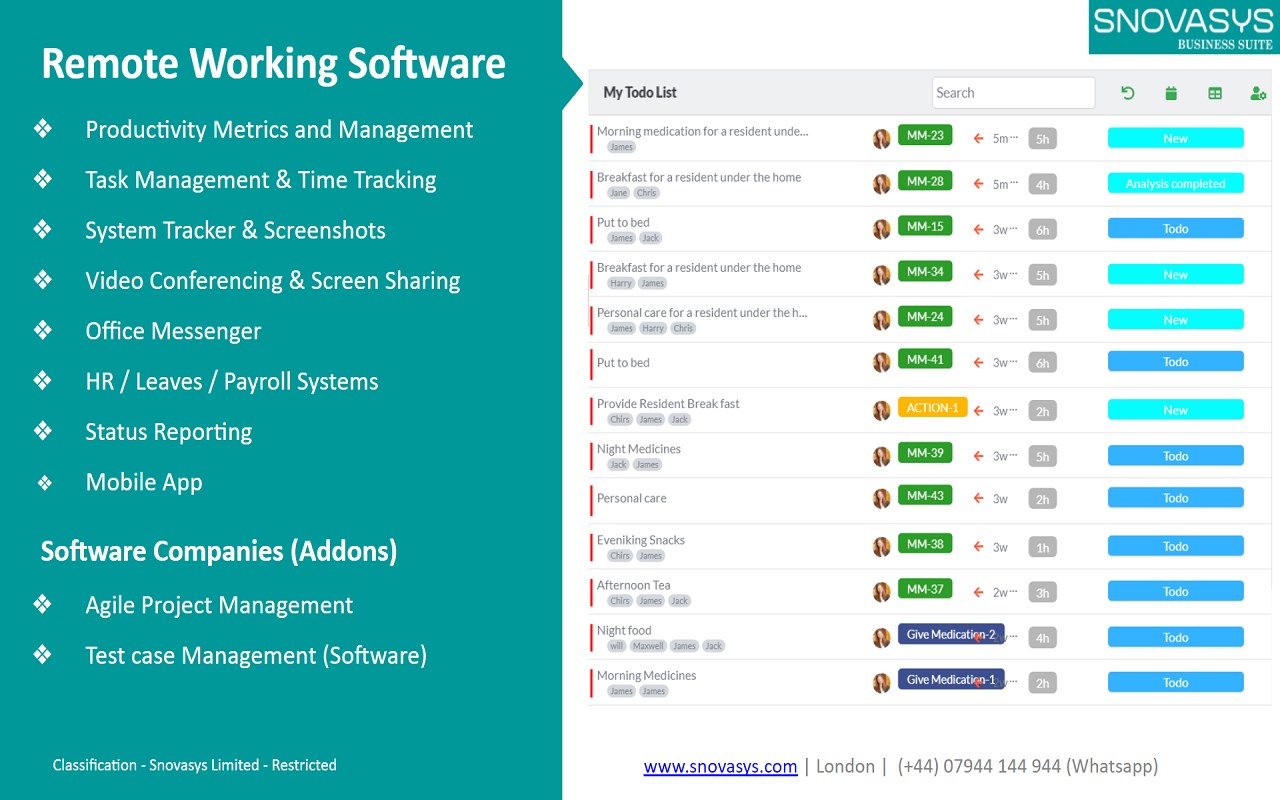Screen dimensions: 1280x800
Task: Click the MM-28 task ID badge
Action: pos(925,181)
